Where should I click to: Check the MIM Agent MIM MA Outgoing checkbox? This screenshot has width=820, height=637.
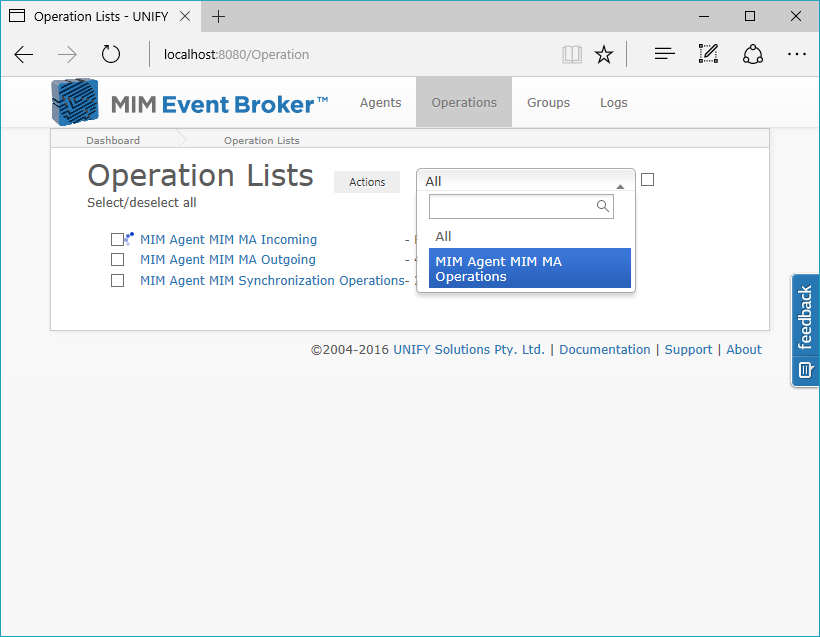click(117, 260)
